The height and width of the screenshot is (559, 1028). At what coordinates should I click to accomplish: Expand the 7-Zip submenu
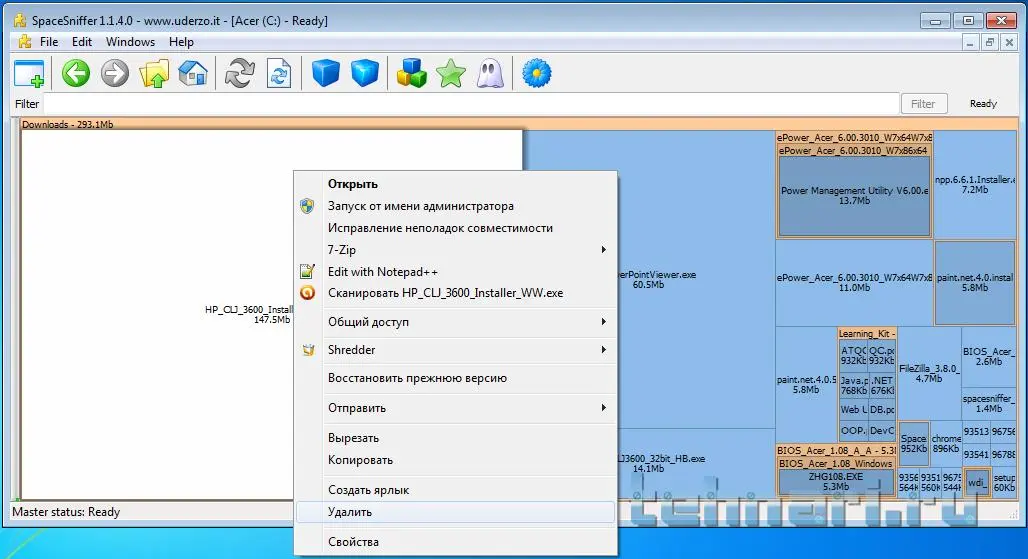tap(455, 250)
